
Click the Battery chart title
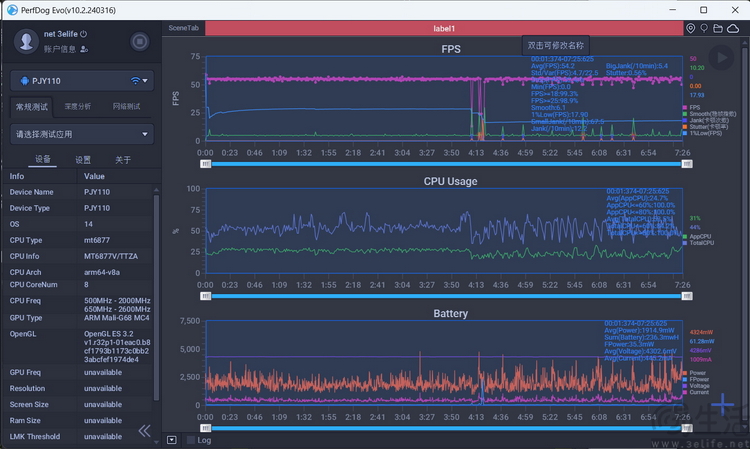(451, 313)
